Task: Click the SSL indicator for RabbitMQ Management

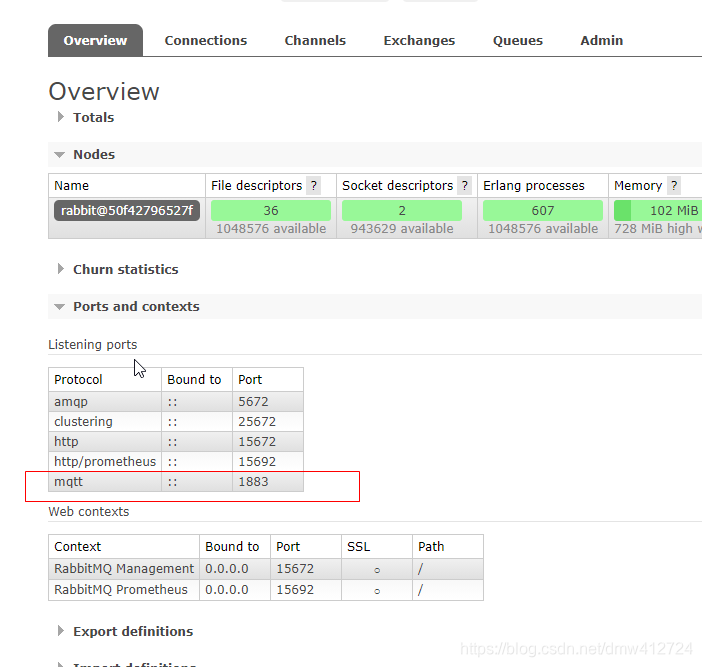Action: tap(377, 570)
